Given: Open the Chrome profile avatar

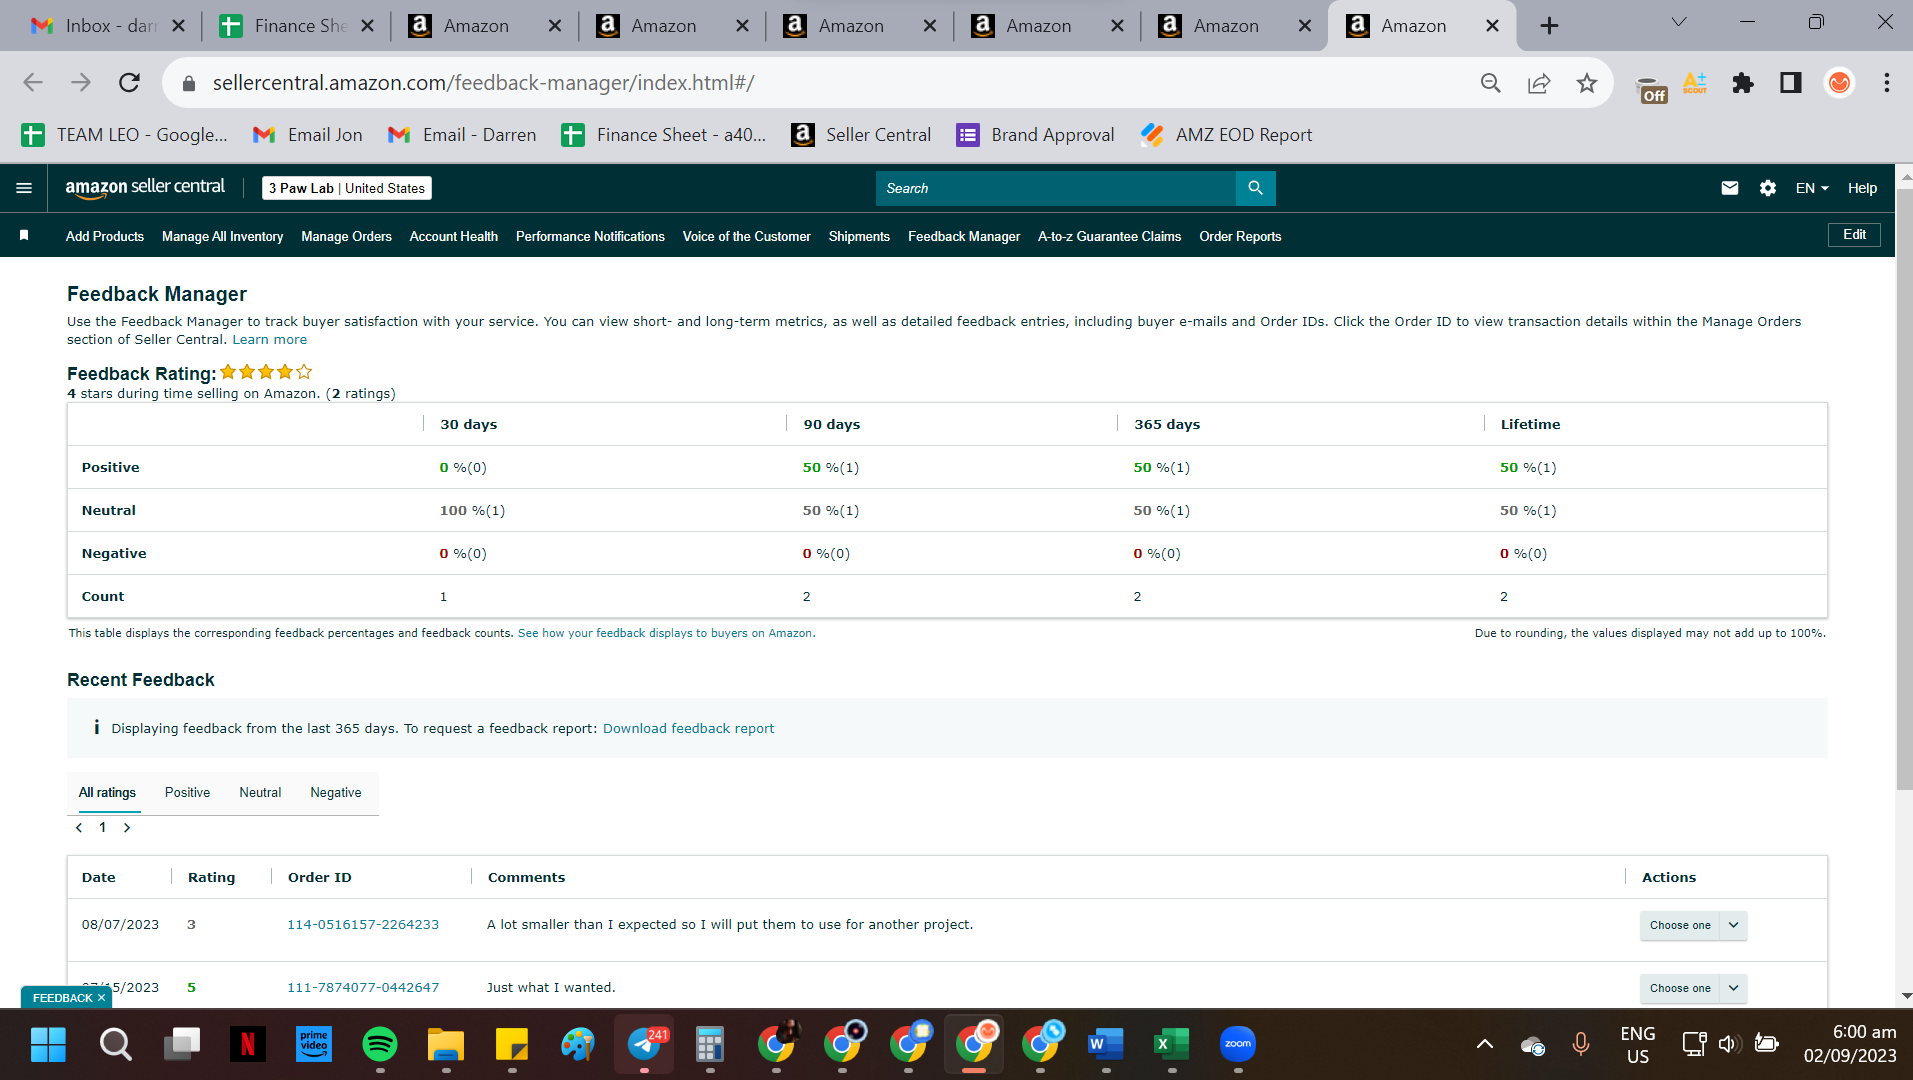Looking at the screenshot, I should (x=1839, y=83).
